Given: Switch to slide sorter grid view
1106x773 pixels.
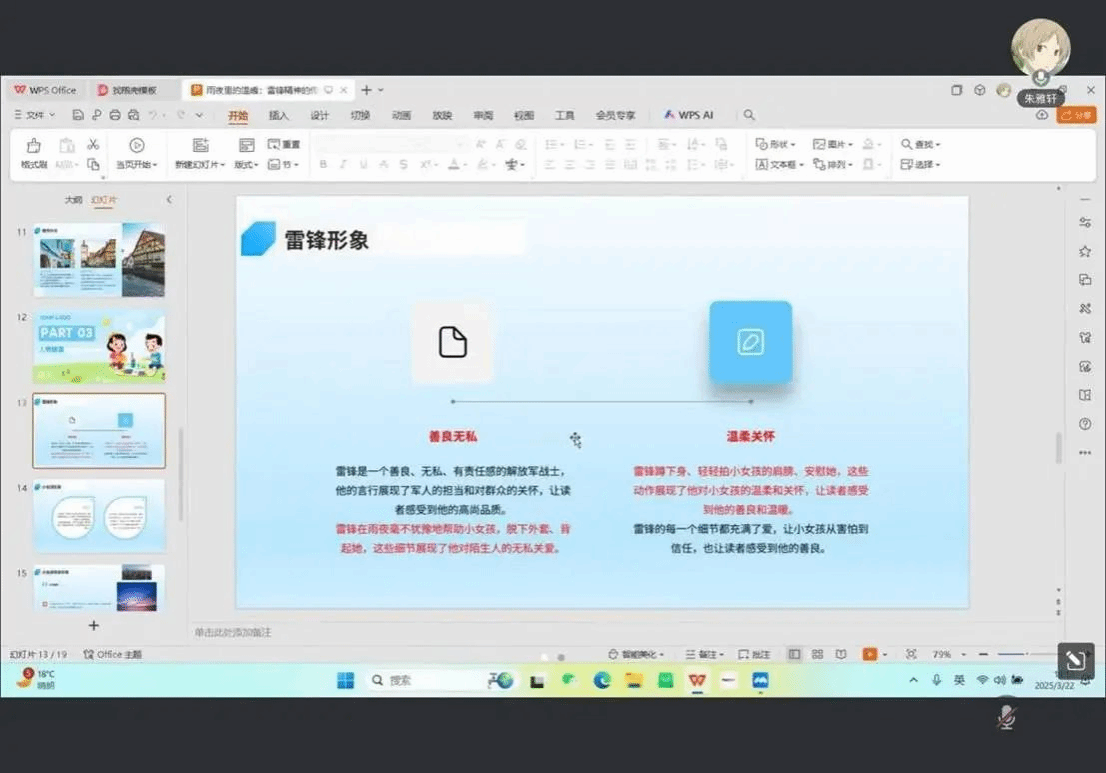Looking at the screenshot, I should (817, 654).
